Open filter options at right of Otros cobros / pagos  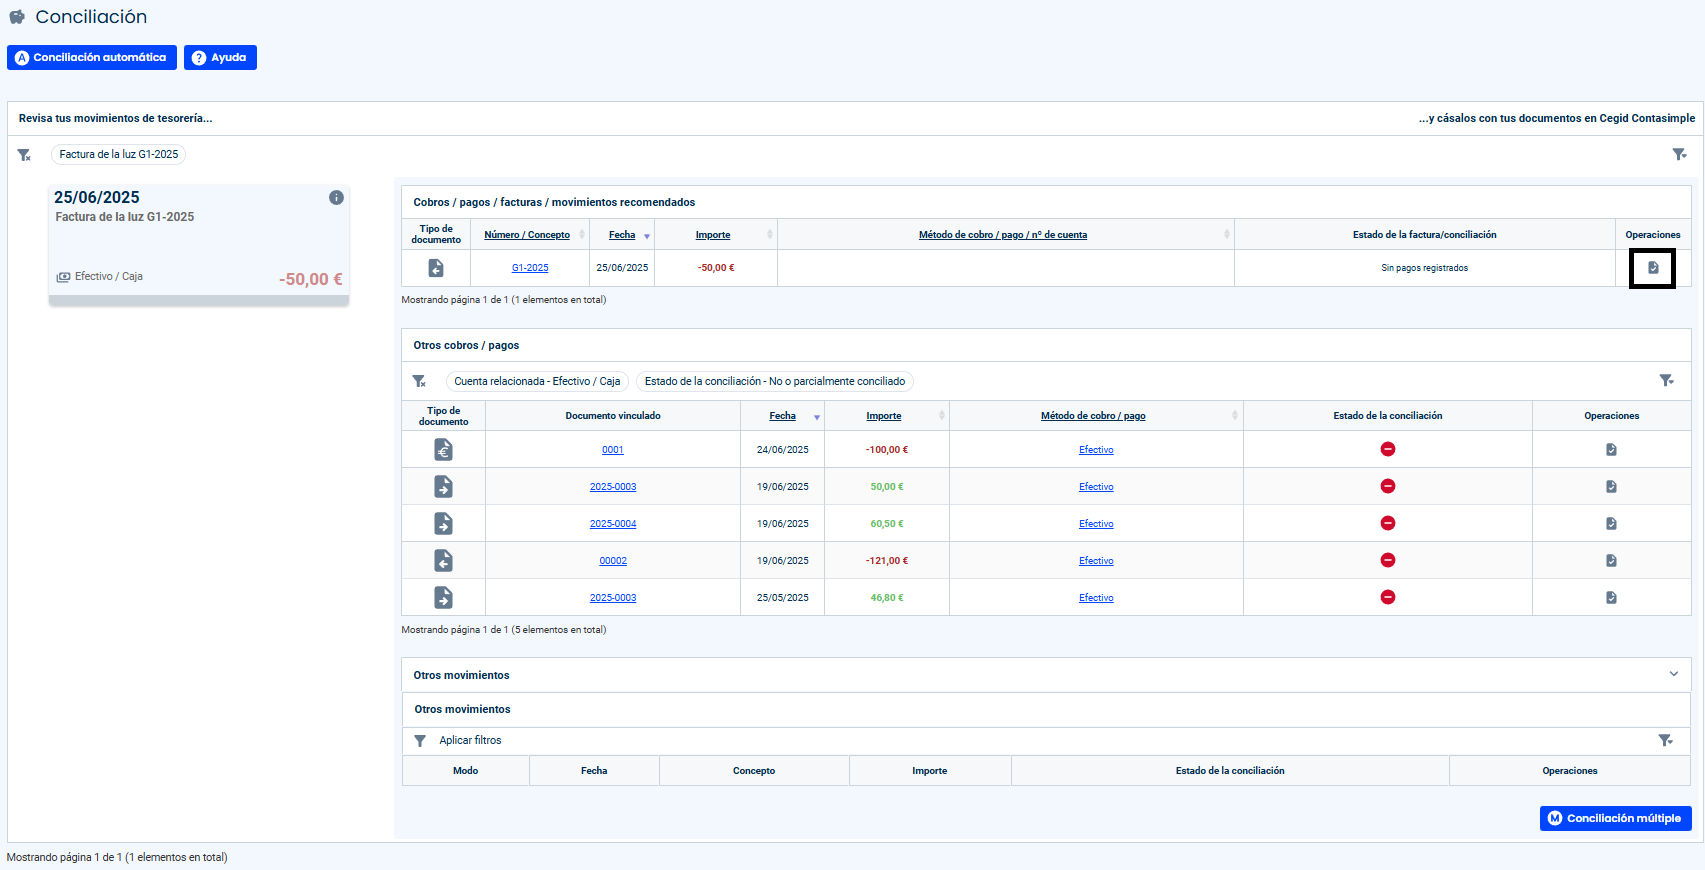click(x=1666, y=380)
